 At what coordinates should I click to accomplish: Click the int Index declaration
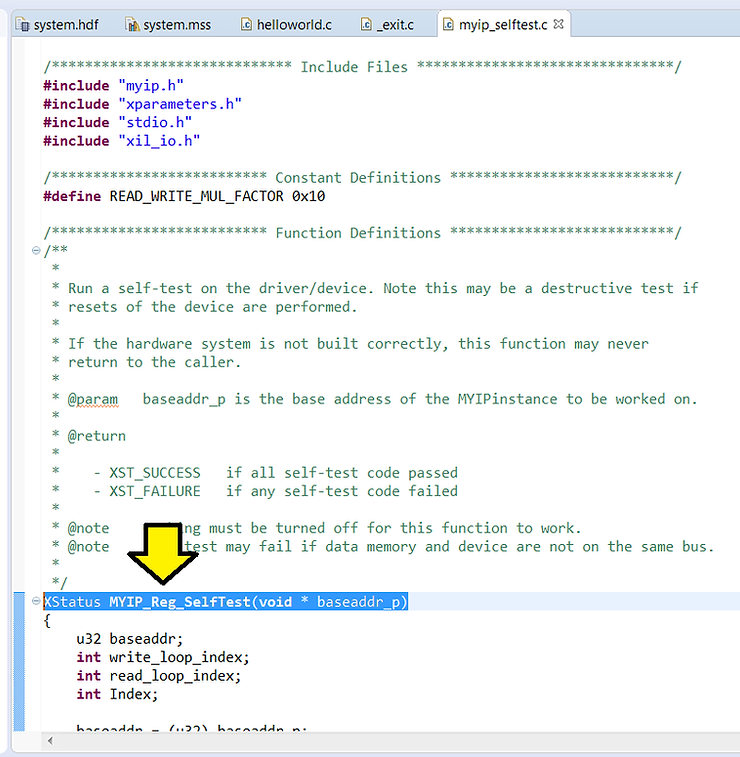coord(117,694)
